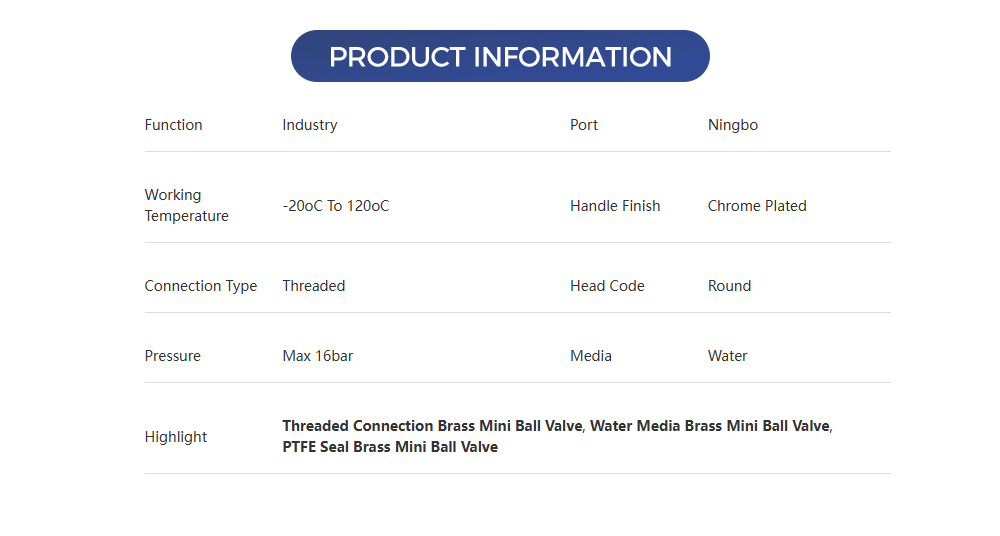
Task: Click the -20oC To 120oC value
Action: coord(336,206)
